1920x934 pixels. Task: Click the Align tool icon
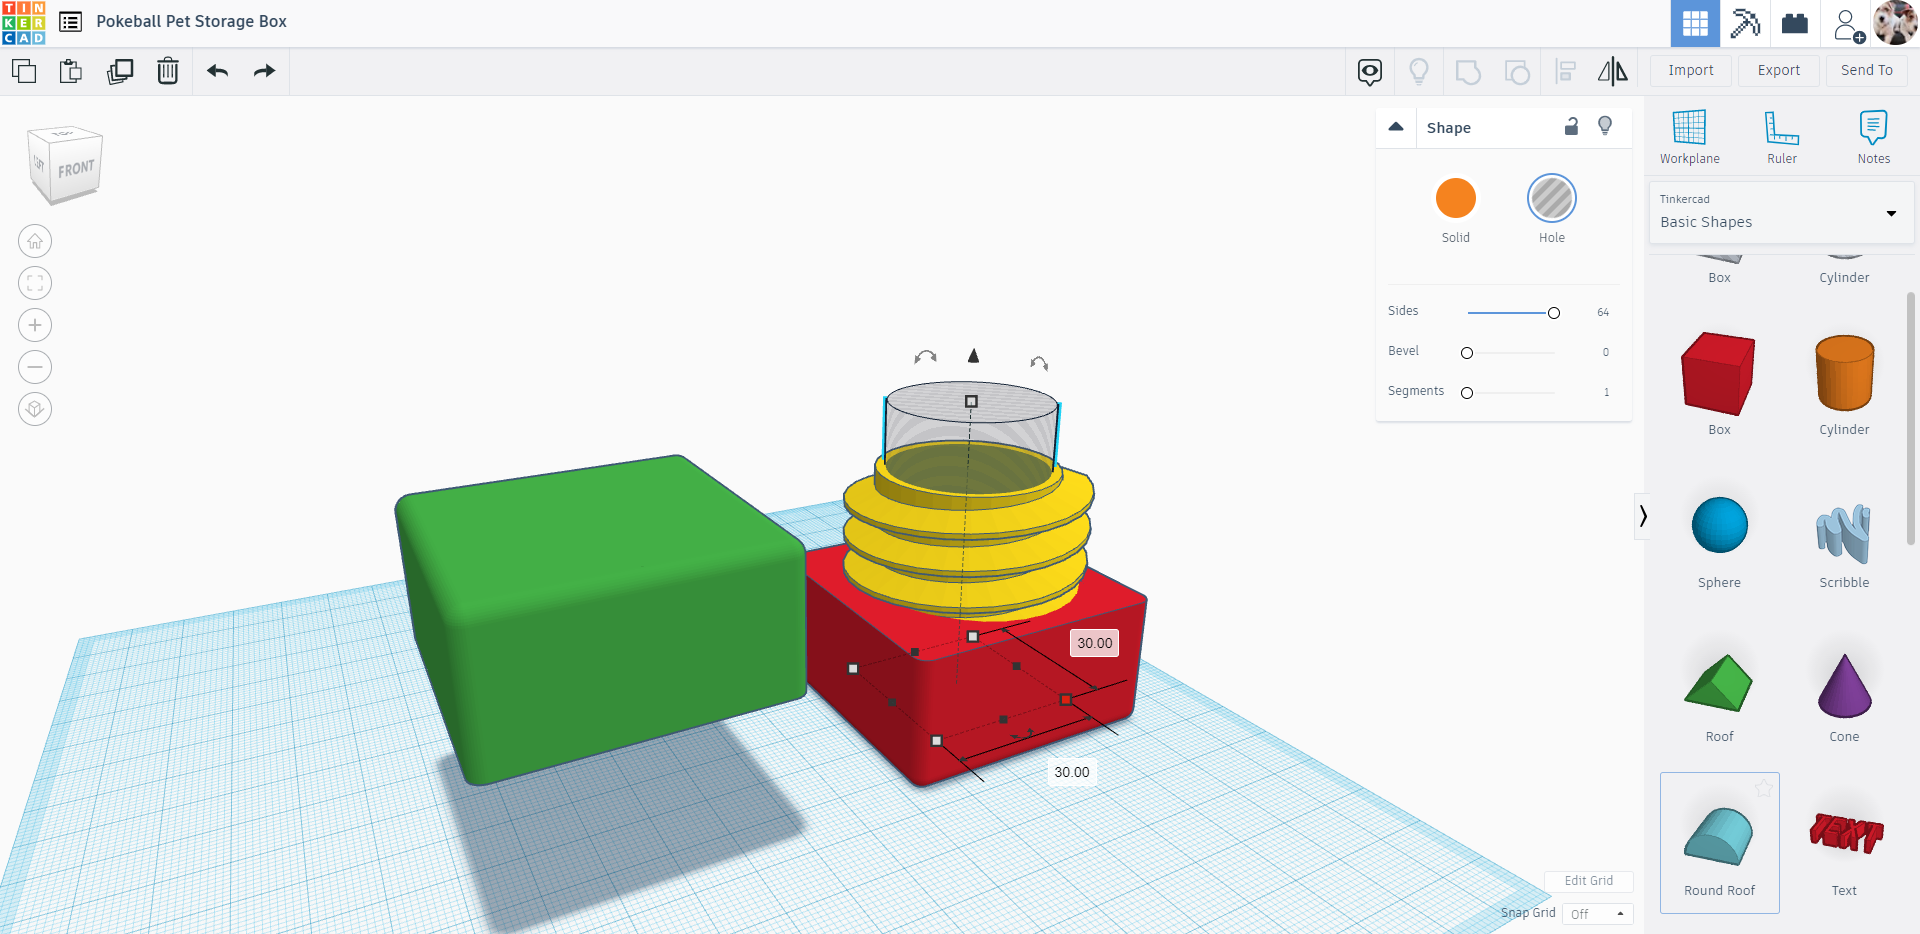[x=1566, y=72]
